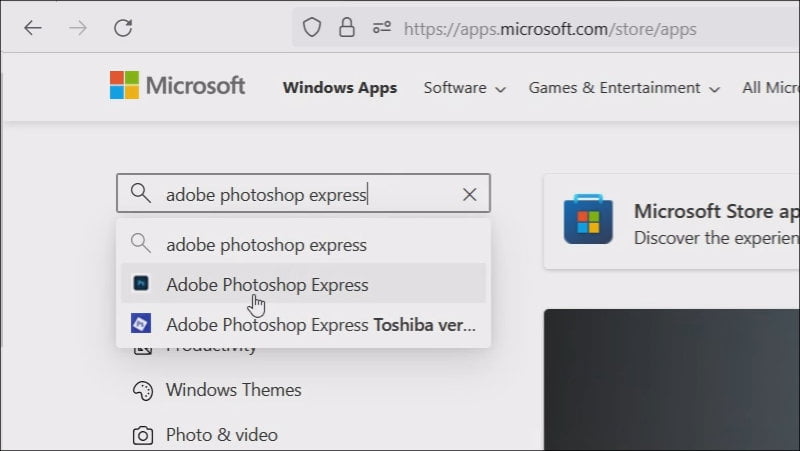800x451 pixels.
Task: Choose the Adobe Photoshop Express app suggestion
Action: point(304,284)
